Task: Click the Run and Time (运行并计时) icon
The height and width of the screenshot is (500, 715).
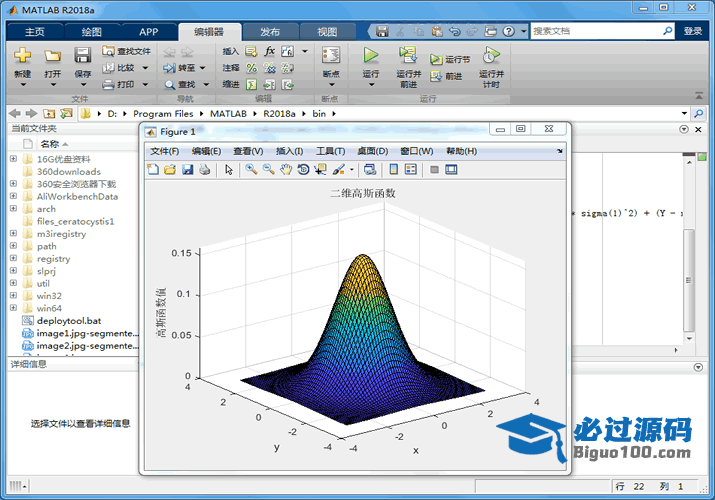Action: coord(491,55)
